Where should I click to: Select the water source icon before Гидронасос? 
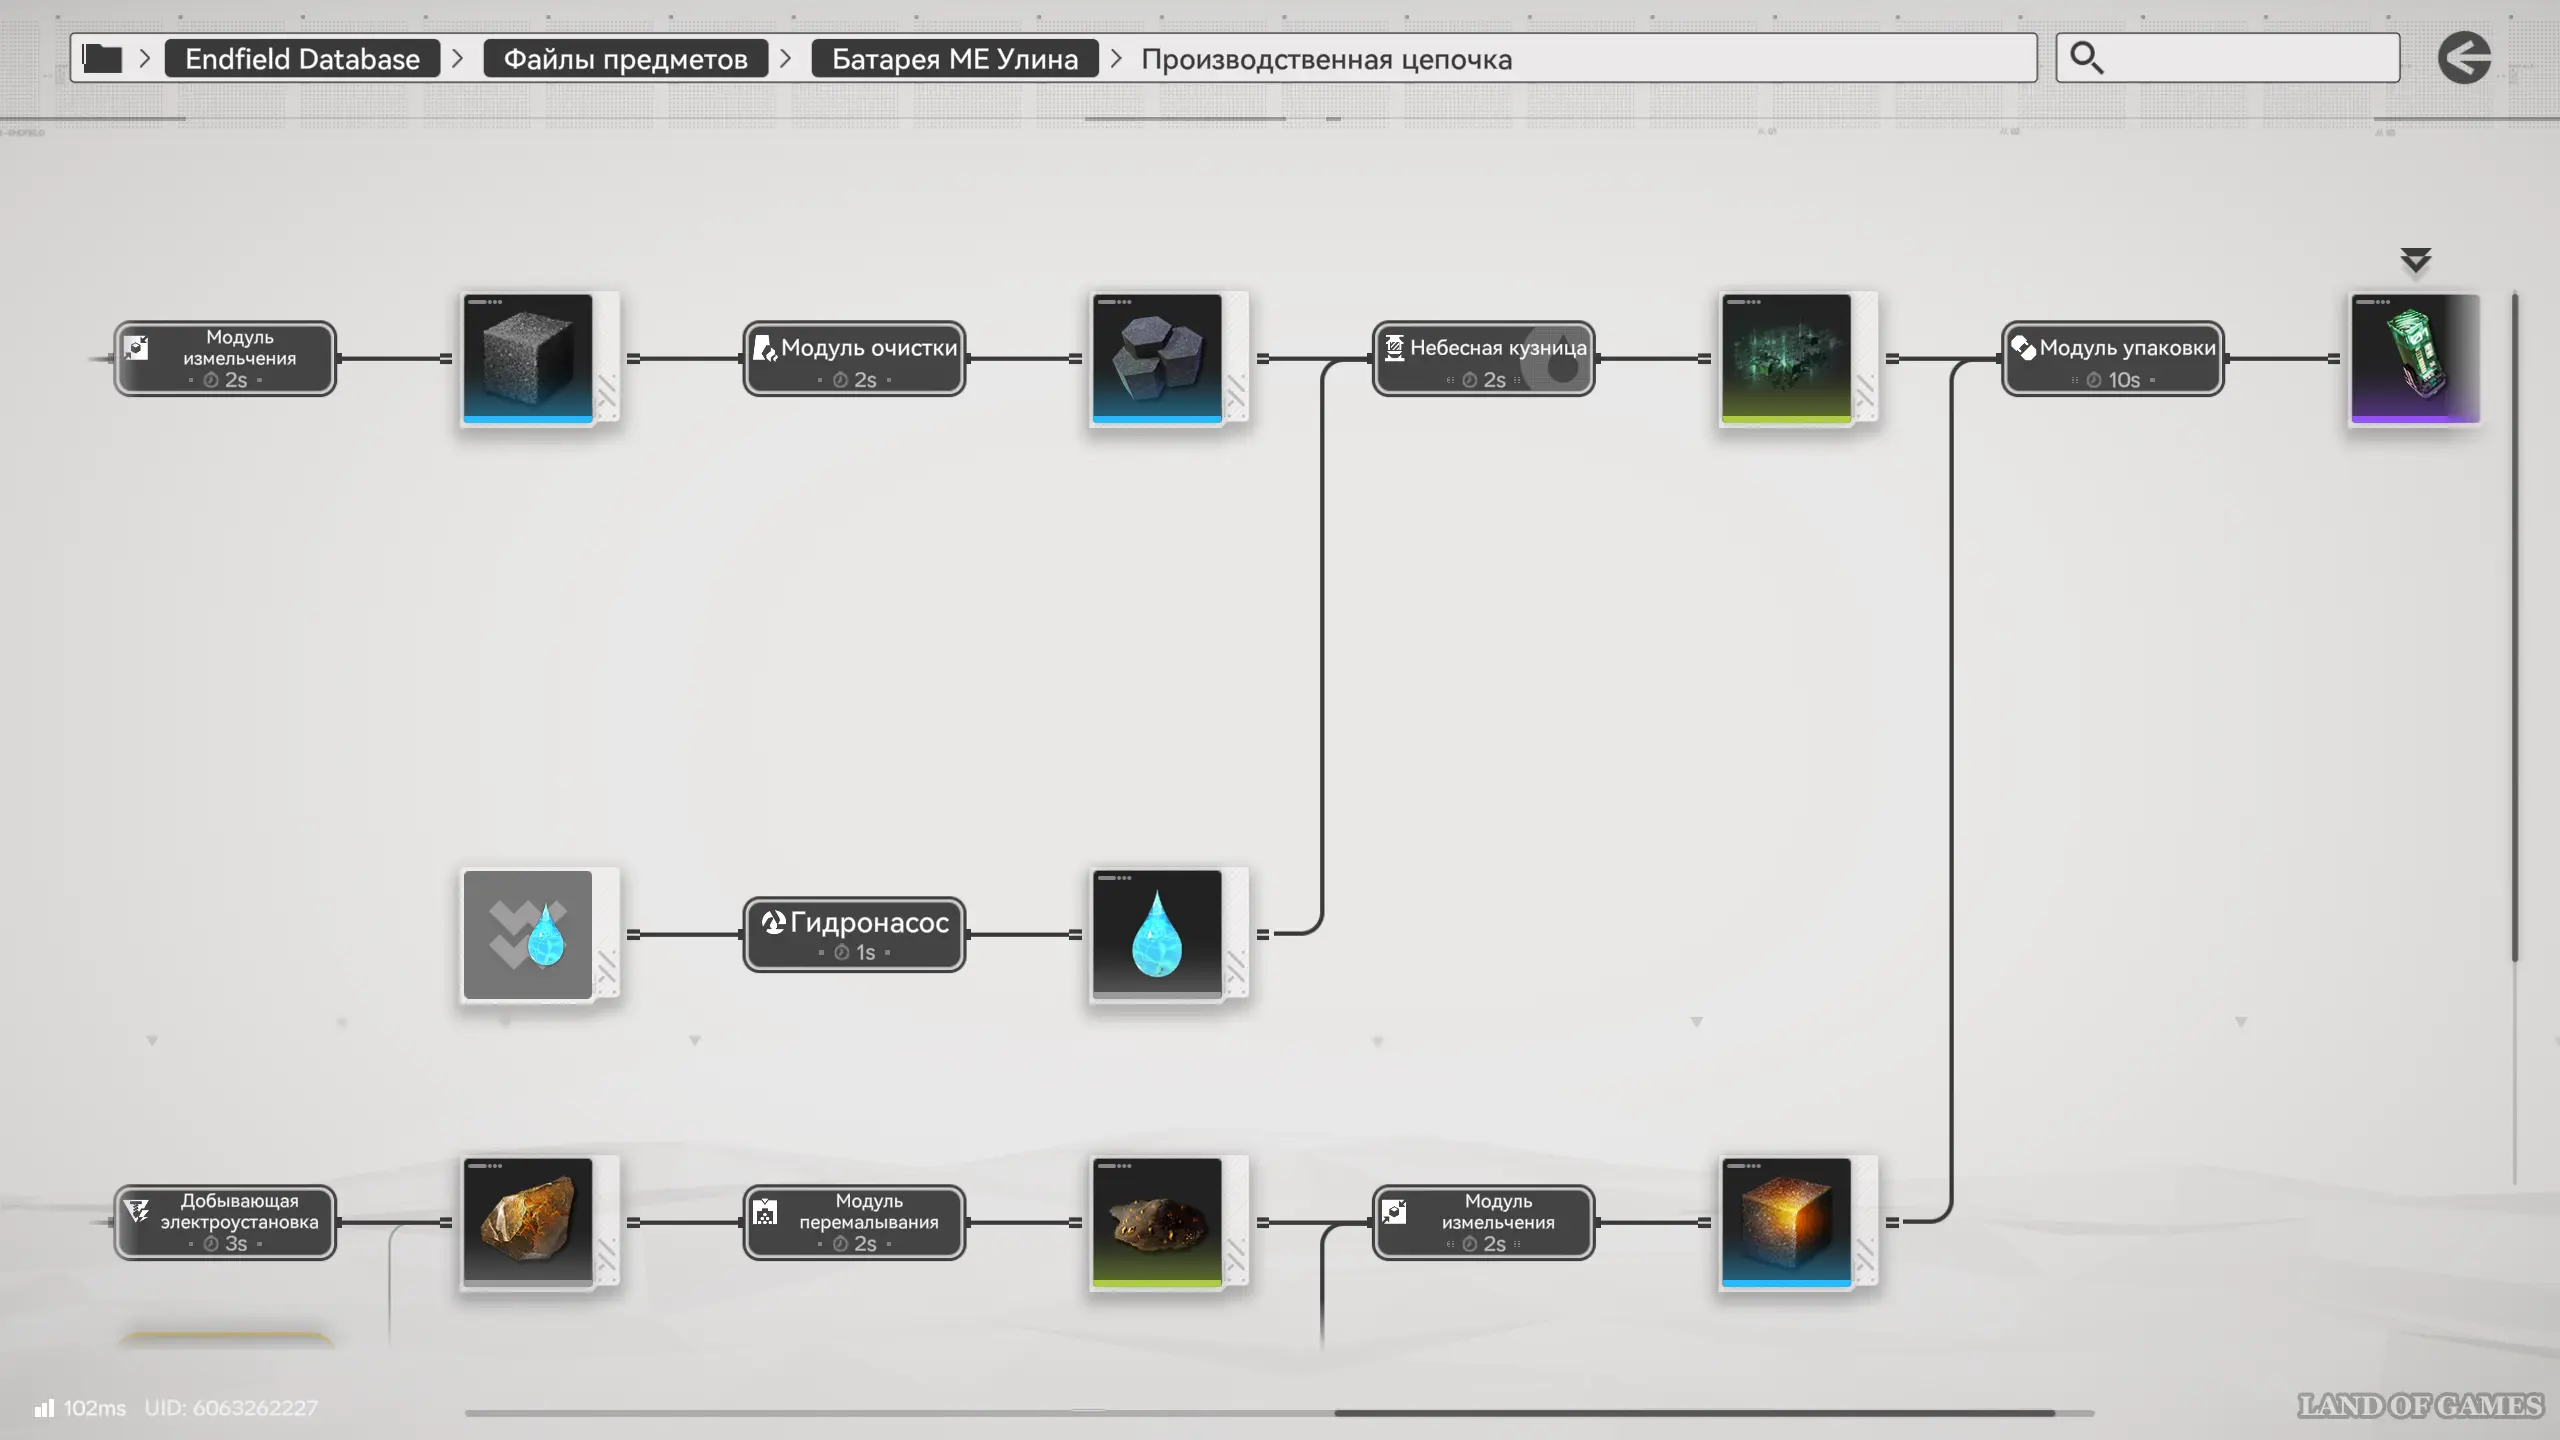click(x=528, y=934)
